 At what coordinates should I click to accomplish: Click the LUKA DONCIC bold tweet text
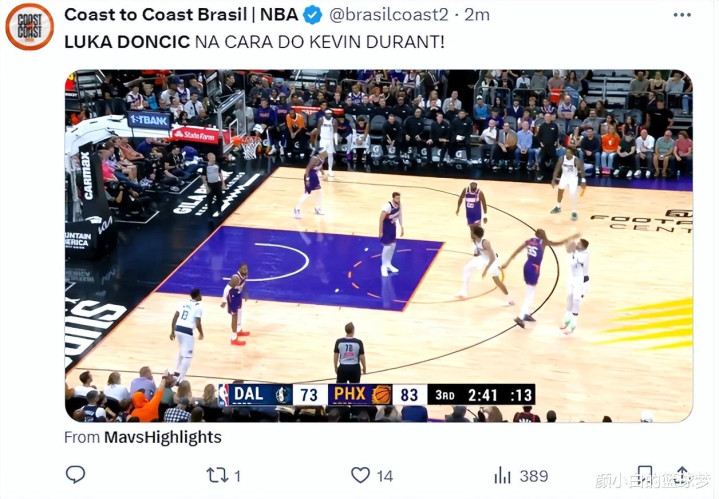click(127, 42)
